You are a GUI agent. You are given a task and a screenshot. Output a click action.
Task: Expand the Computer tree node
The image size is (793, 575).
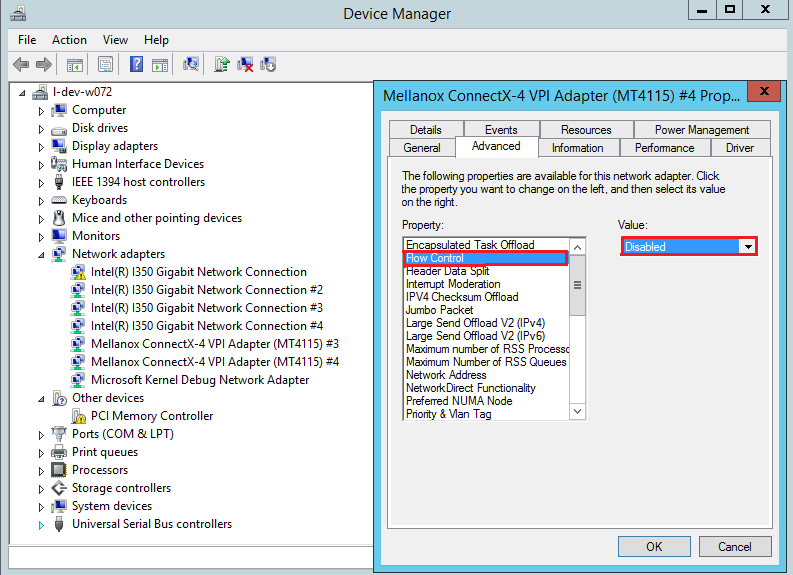[x=41, y=111]
